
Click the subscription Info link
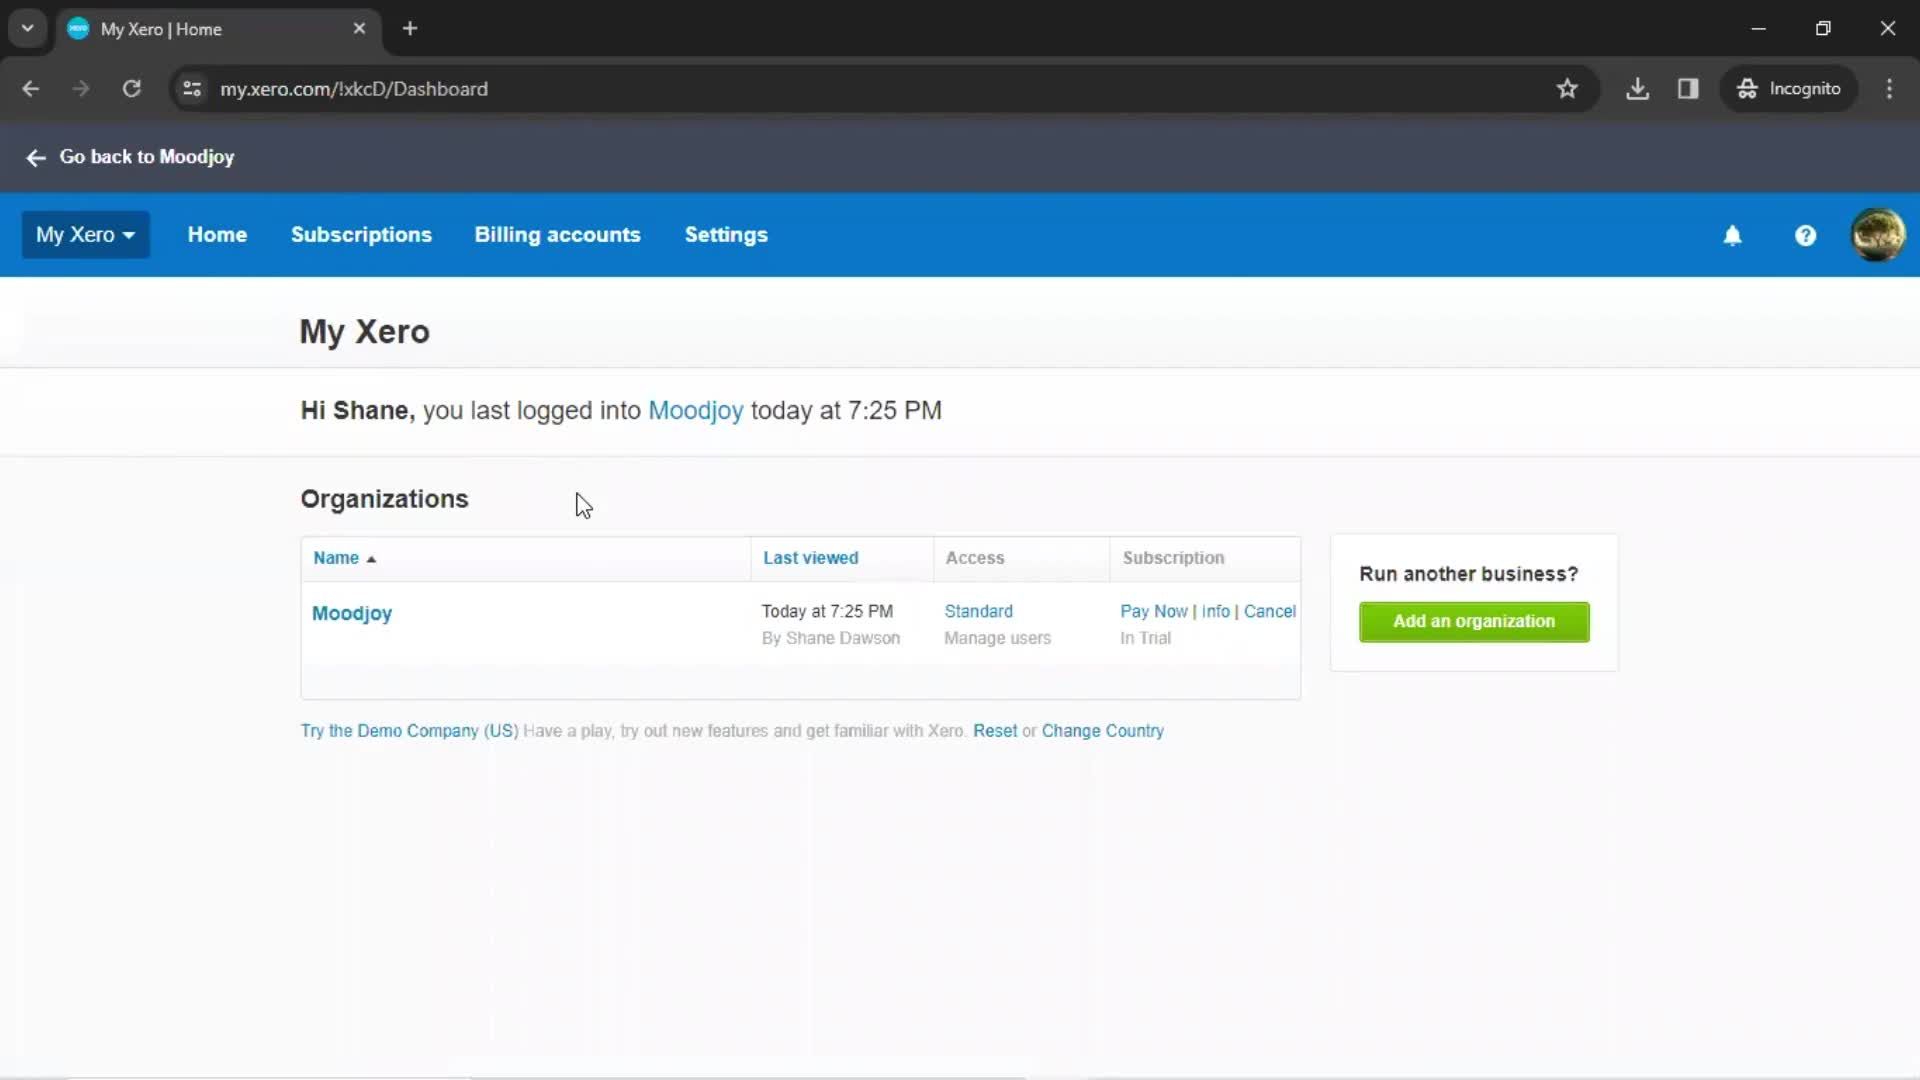point(1215,611)
